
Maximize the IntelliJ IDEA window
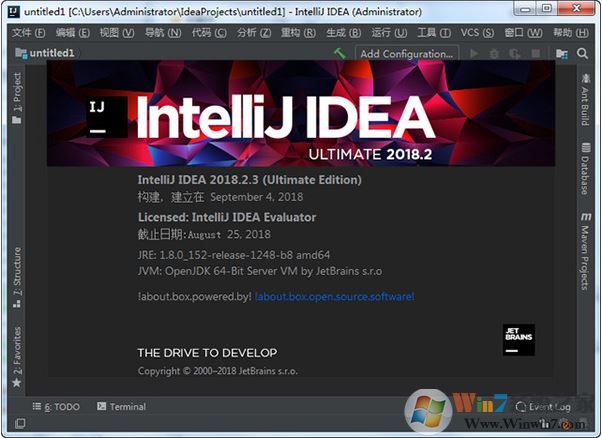click(547, 9)
